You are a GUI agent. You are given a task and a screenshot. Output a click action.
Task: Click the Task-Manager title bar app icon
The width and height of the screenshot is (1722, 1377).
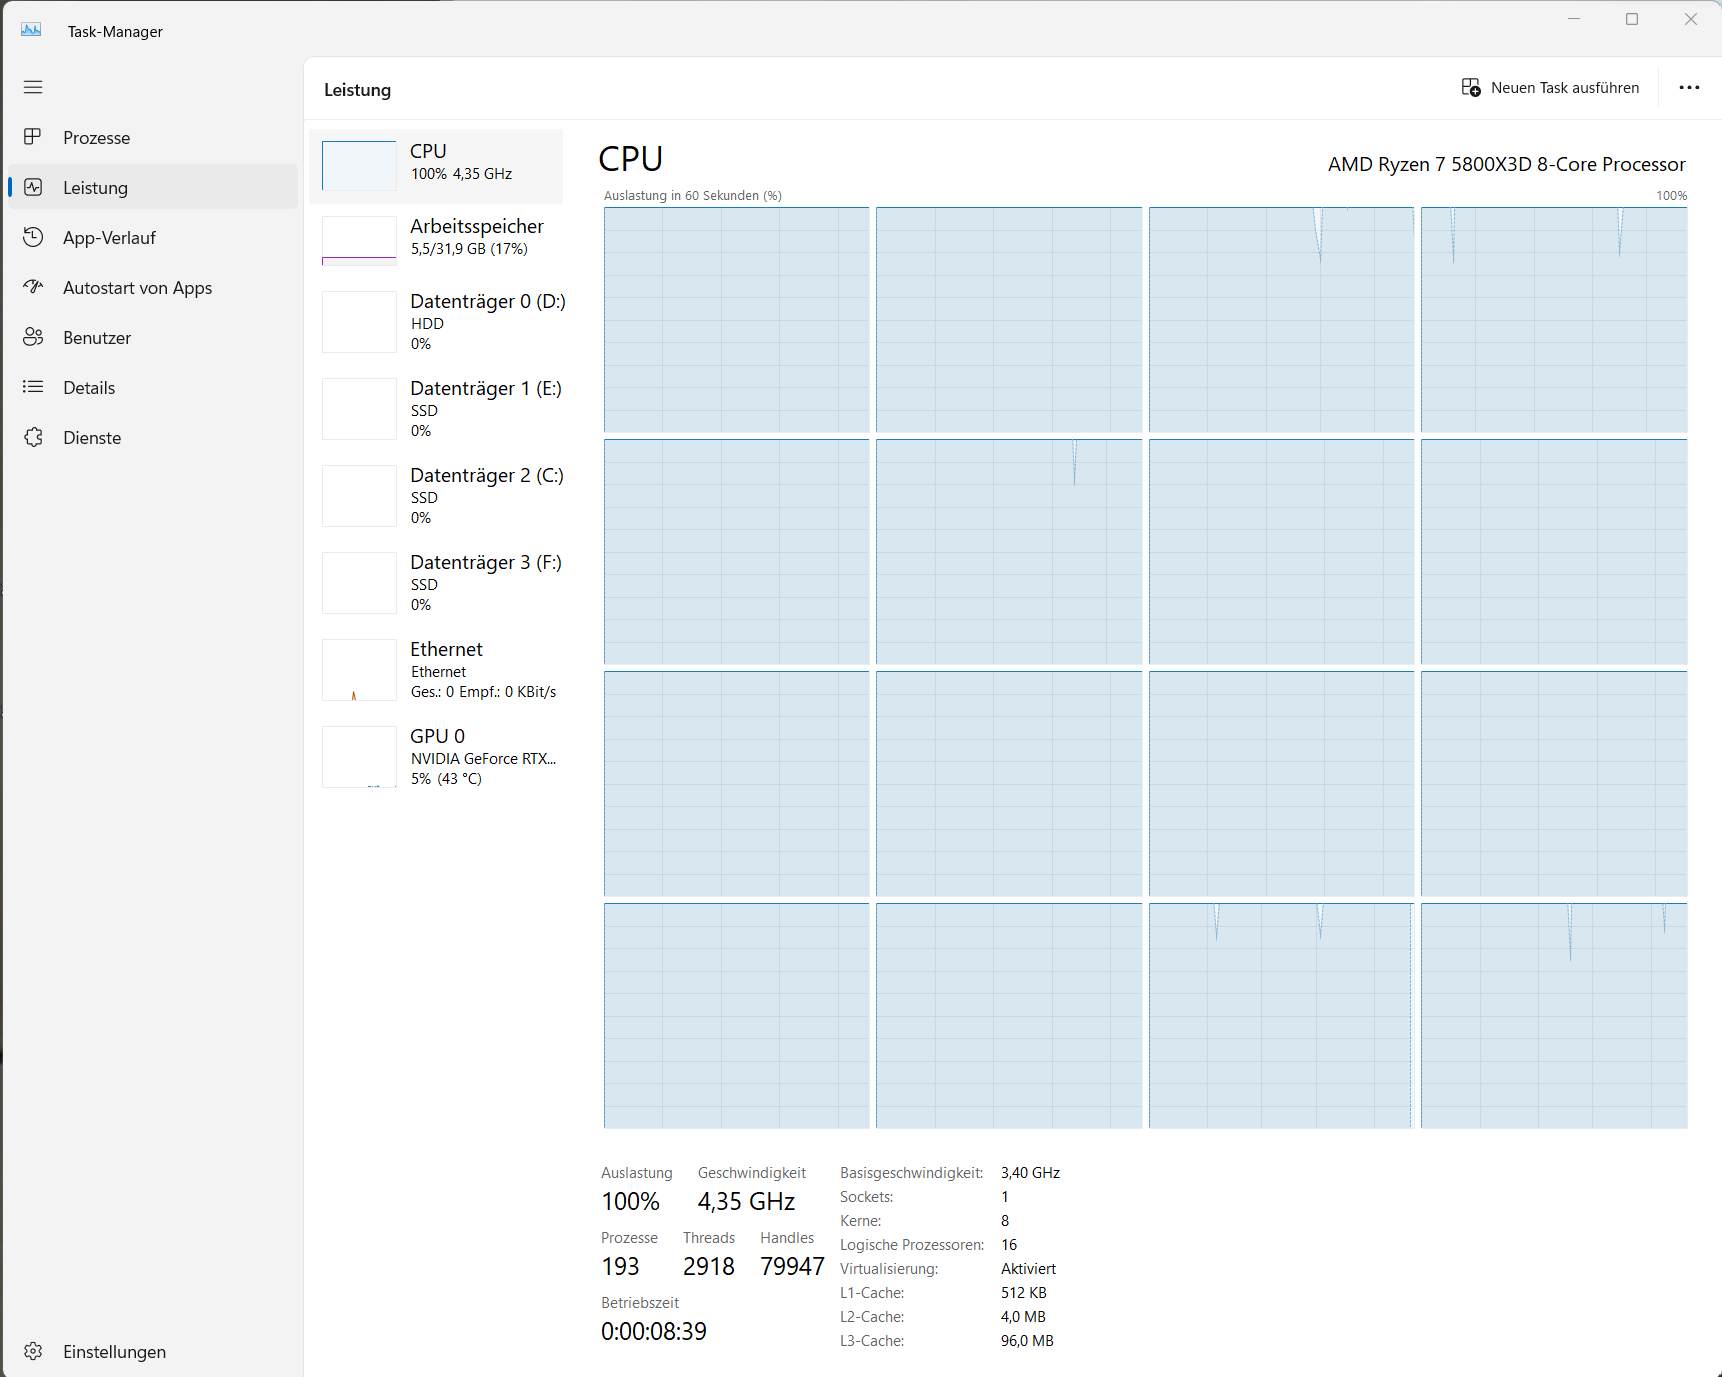click(x=31, y=30)
